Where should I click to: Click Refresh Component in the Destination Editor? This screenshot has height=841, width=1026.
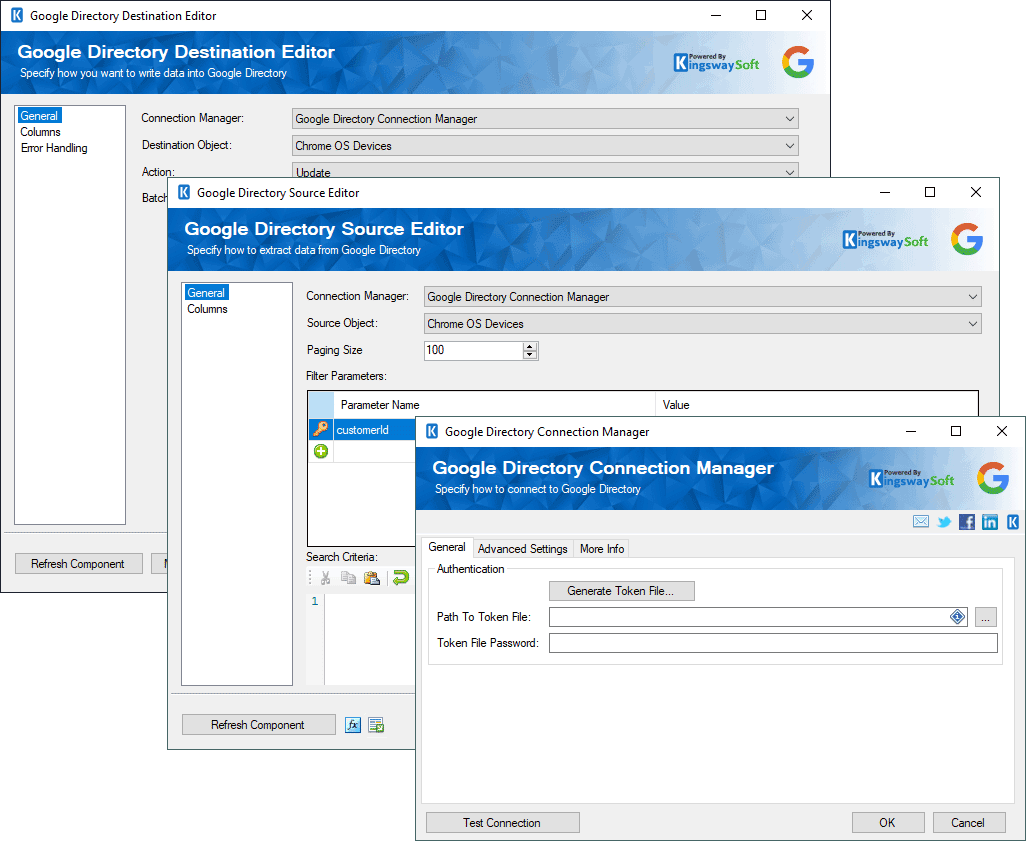pos(78,564)
